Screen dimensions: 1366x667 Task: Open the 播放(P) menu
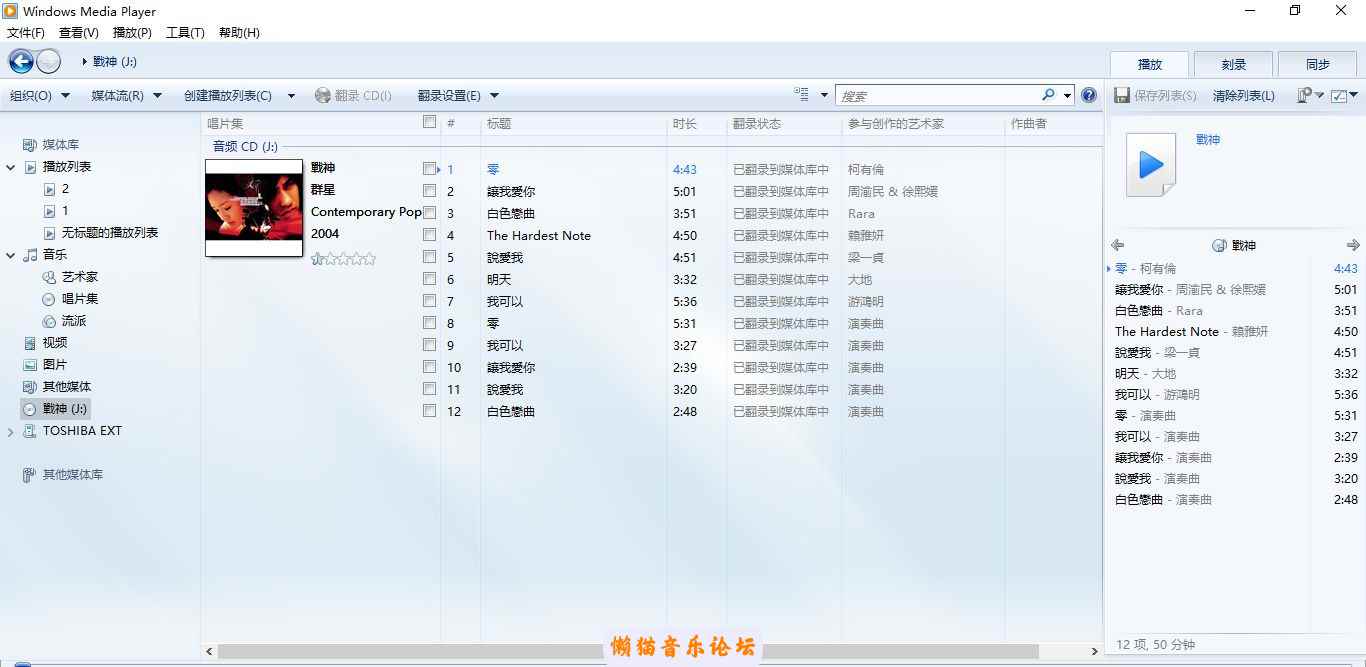pyautogui.click(x=132, y=33)
